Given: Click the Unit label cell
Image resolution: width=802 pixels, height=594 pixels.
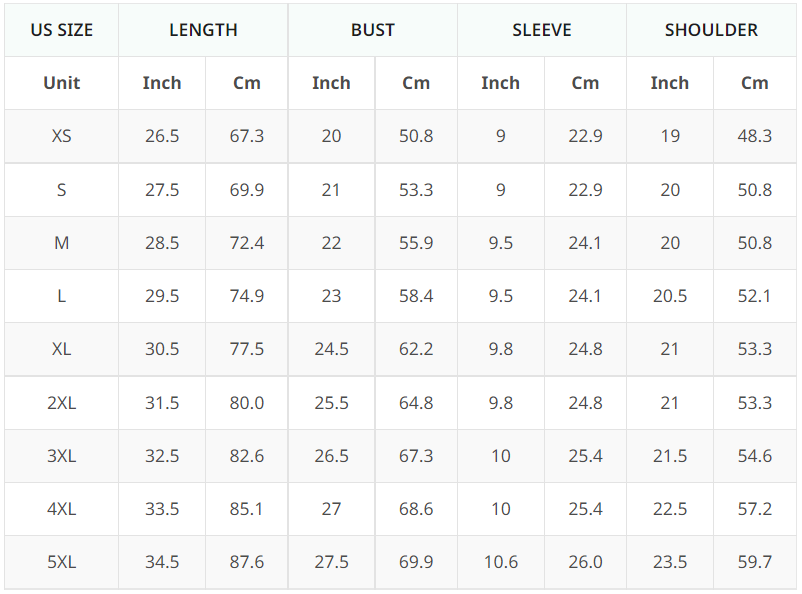Looking at the screenshot, I should [x=61, y=83].
